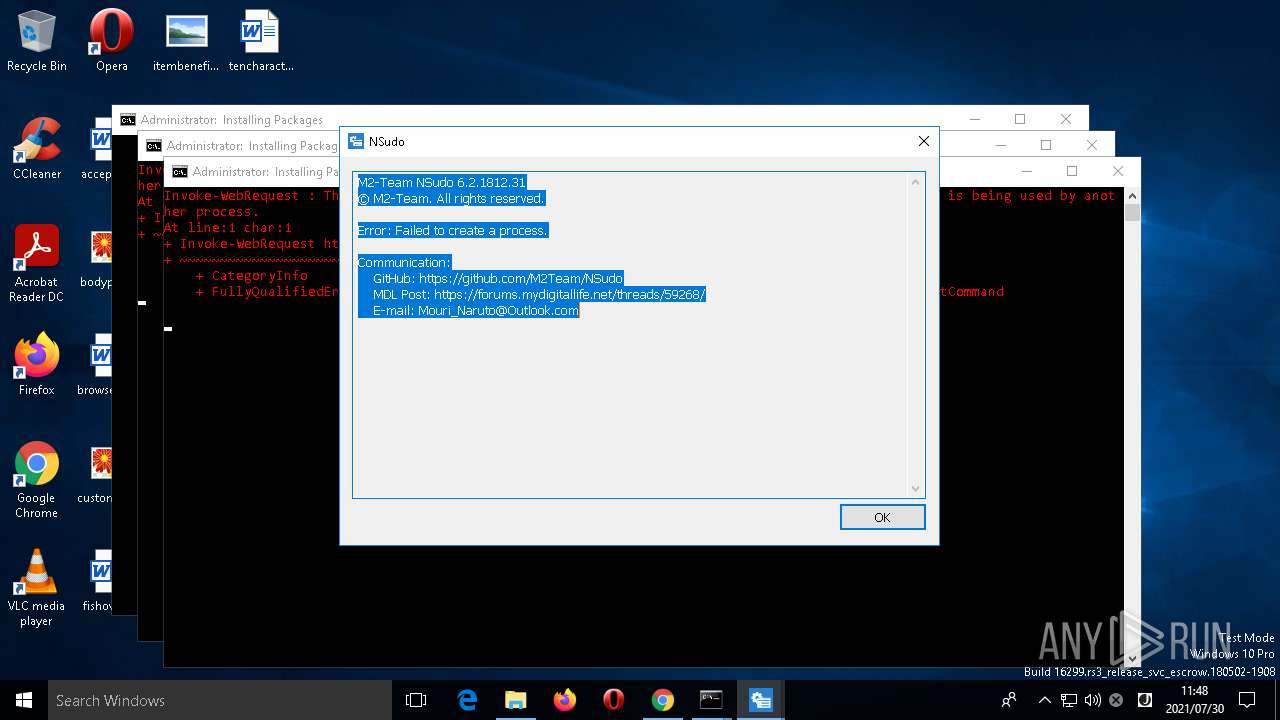Open the VLC media player shortcut

pyautogui.click(x=37, y=589)
